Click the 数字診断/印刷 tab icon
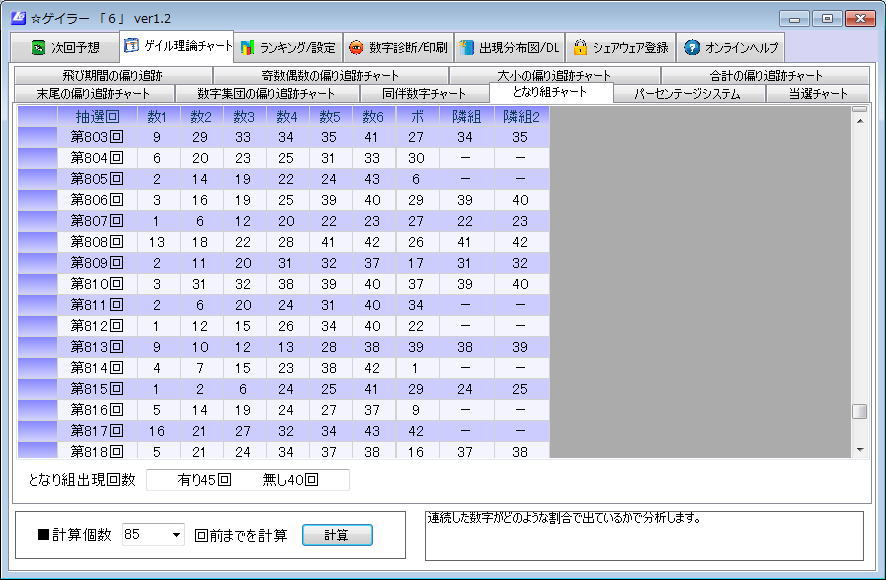Screen dimensions: 886x580 [356, 48]
